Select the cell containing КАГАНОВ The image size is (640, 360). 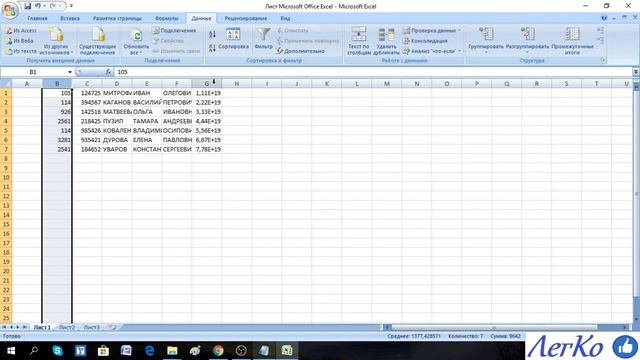click(117, 102)
